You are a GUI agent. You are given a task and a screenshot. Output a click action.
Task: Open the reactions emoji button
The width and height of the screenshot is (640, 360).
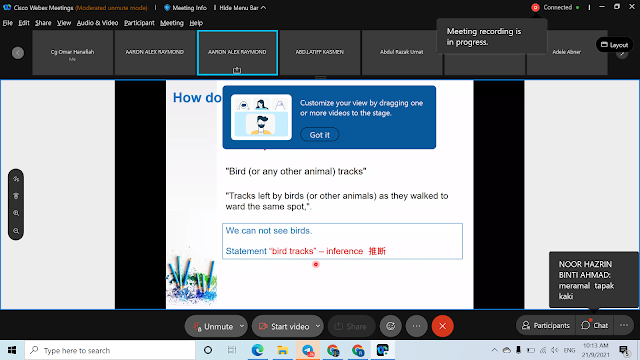coord(391,326)
